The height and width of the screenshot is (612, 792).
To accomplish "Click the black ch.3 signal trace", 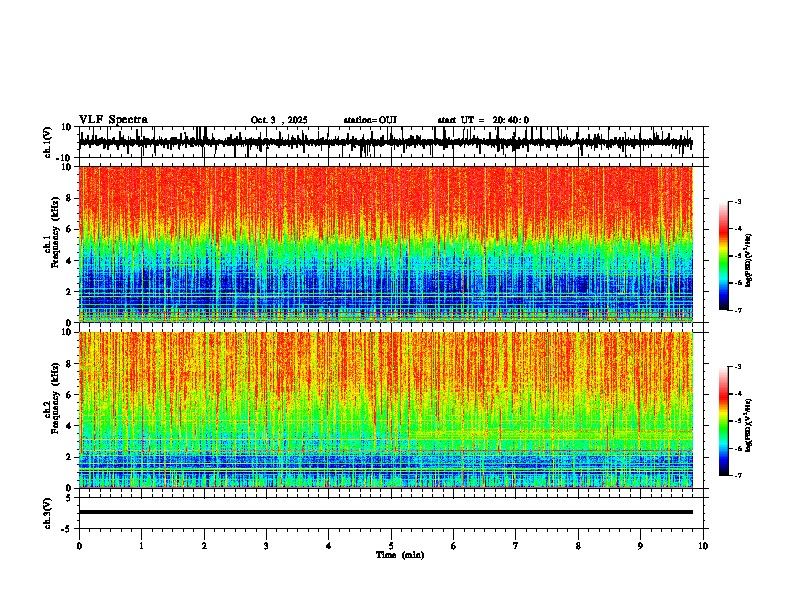I will coord(386,512).
